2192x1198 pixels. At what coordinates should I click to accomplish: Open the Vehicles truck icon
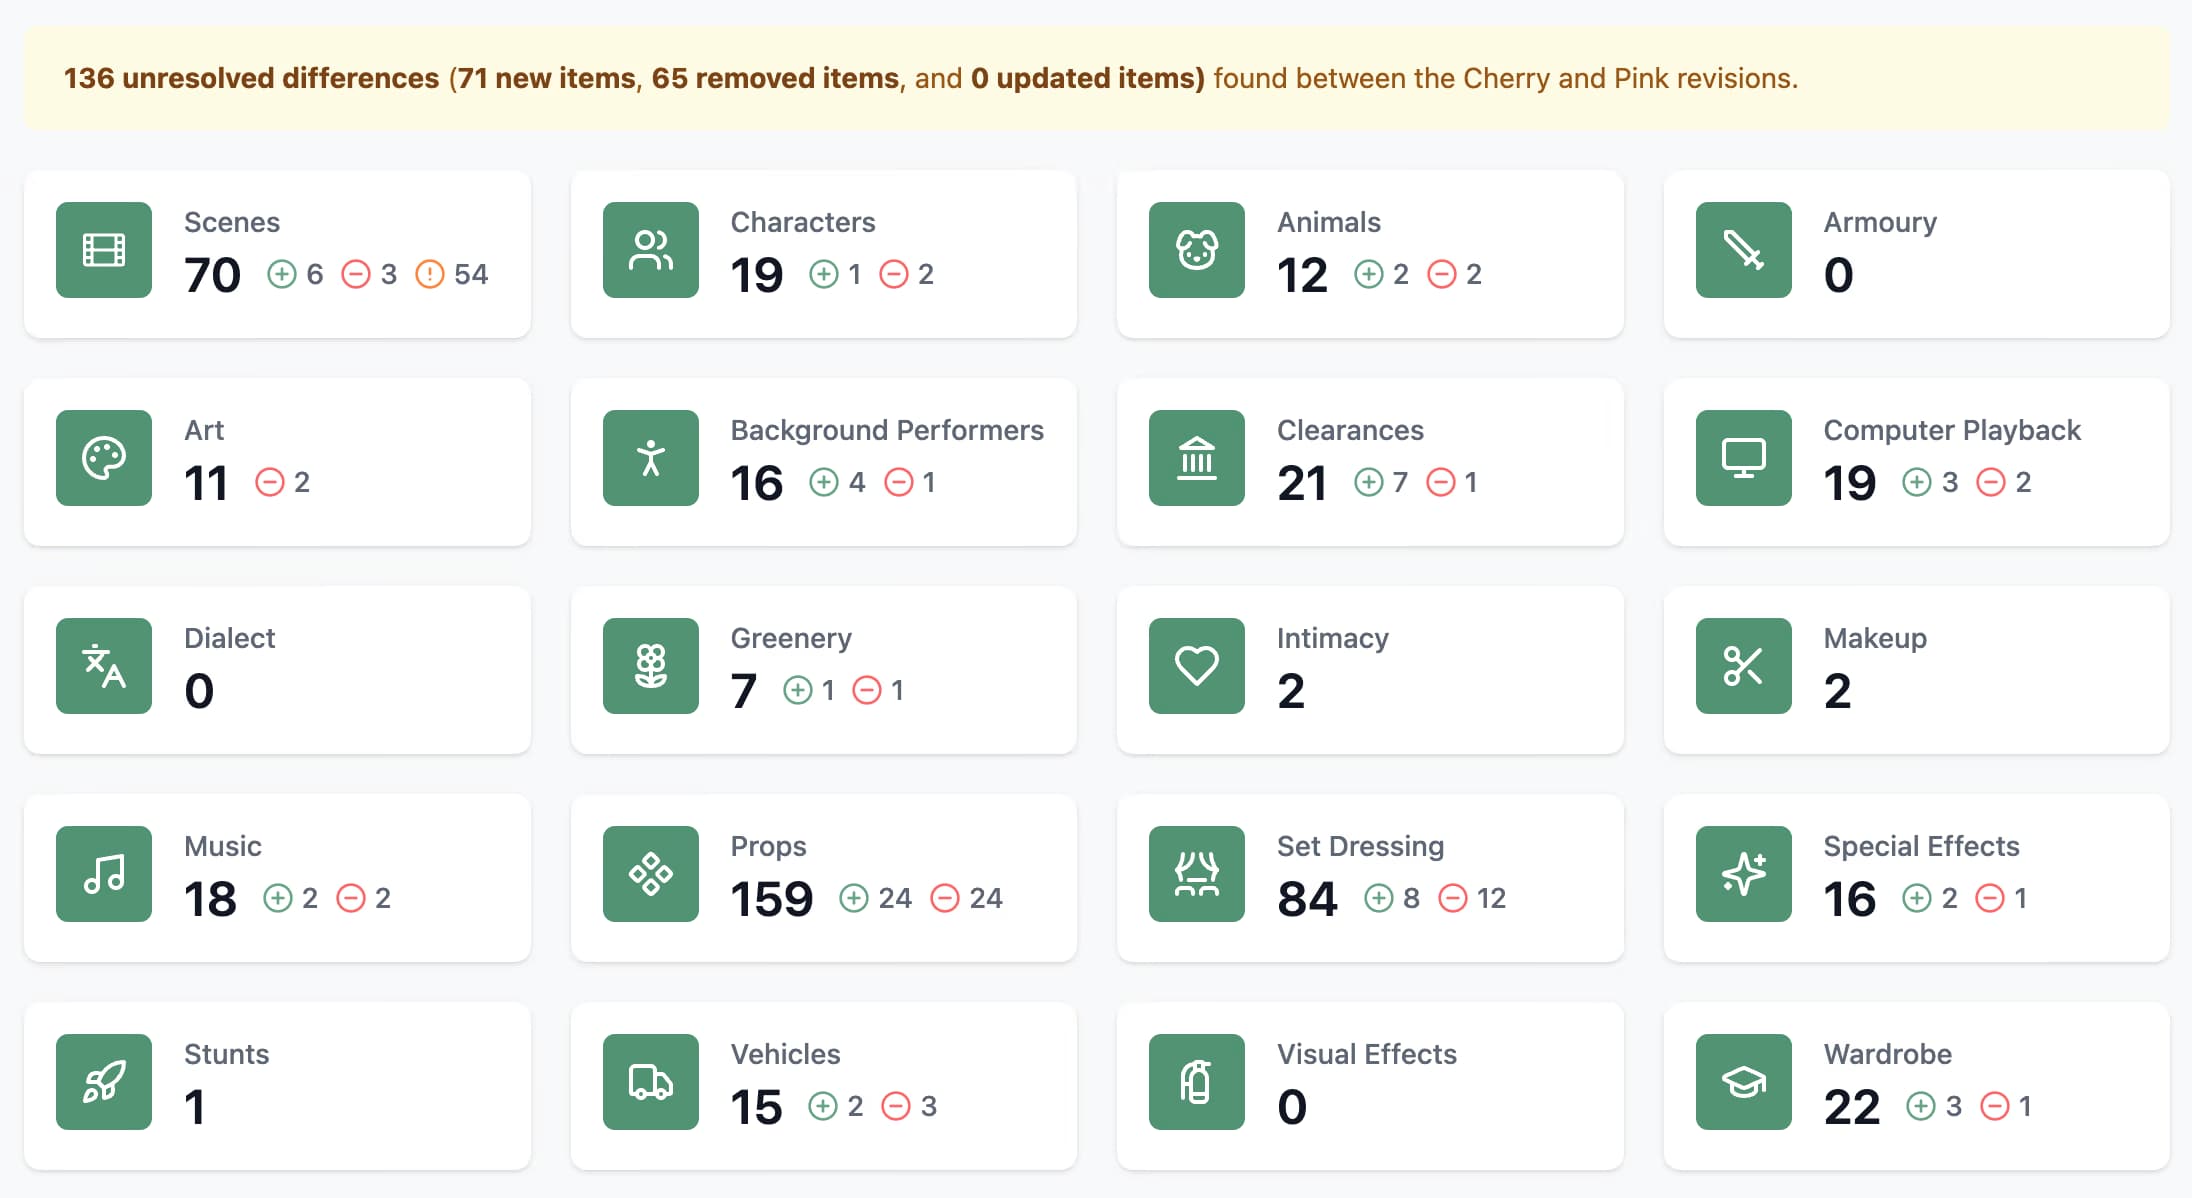[650, 1082]
